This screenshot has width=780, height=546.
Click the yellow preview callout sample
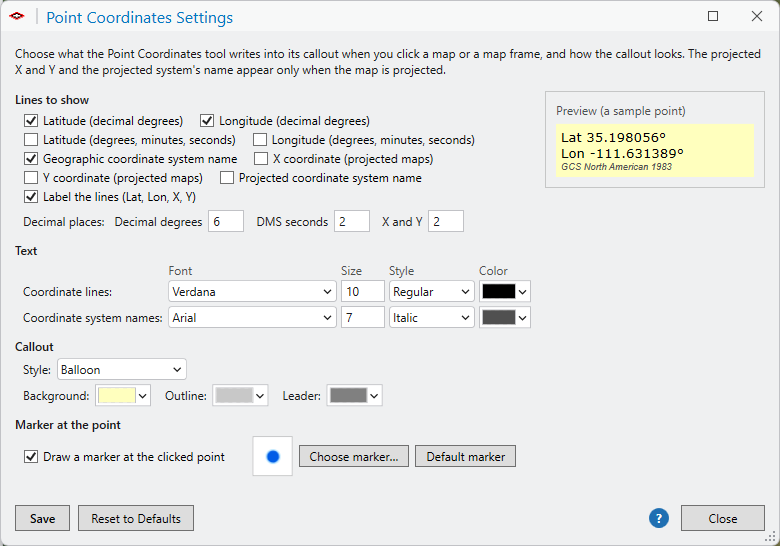click(655, 151)
